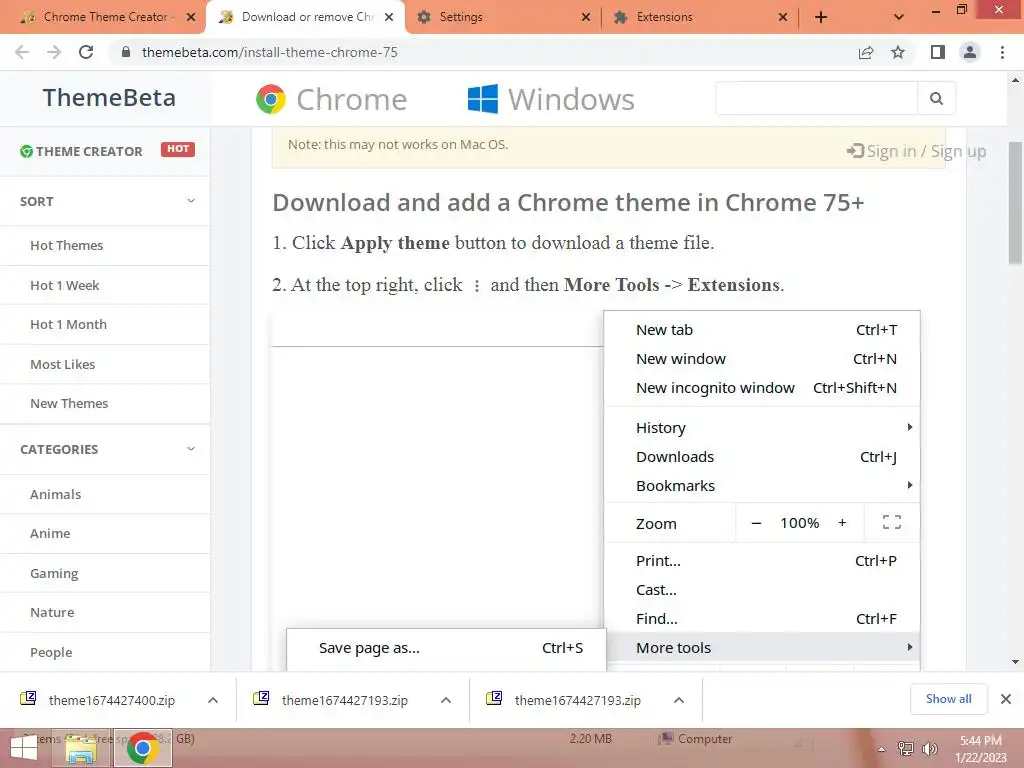
Task: Open options for rightmost theme1674427193.zip download
Action: [679, 700]
